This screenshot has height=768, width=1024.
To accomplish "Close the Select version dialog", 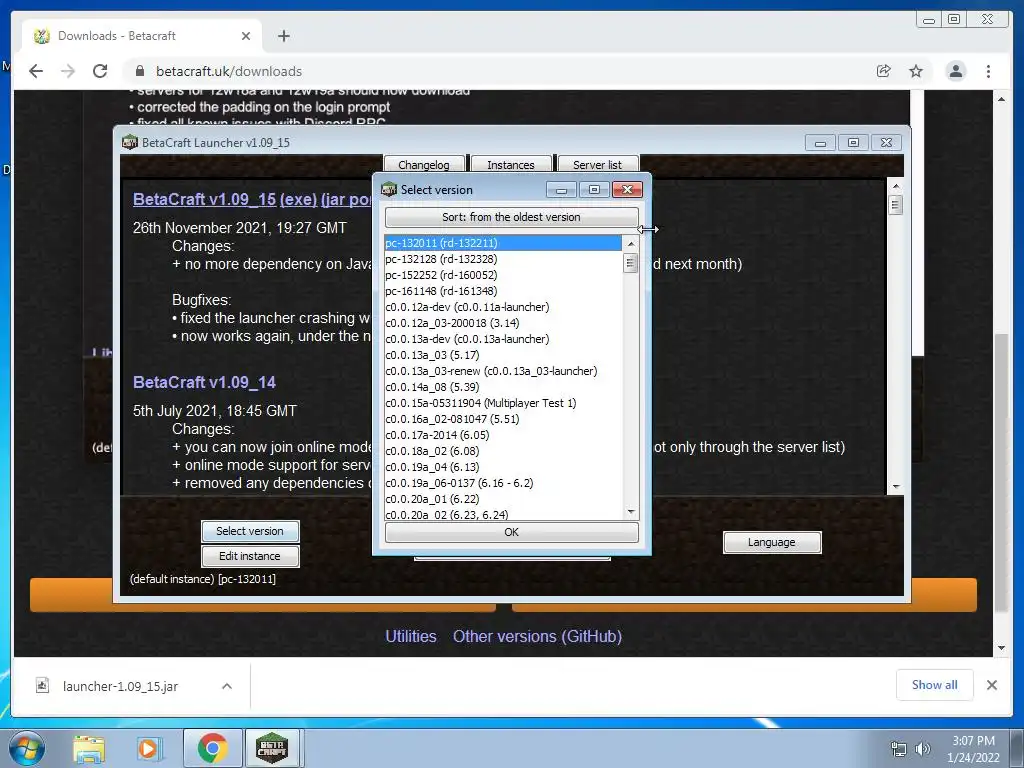I will click(x=627, y=189).
